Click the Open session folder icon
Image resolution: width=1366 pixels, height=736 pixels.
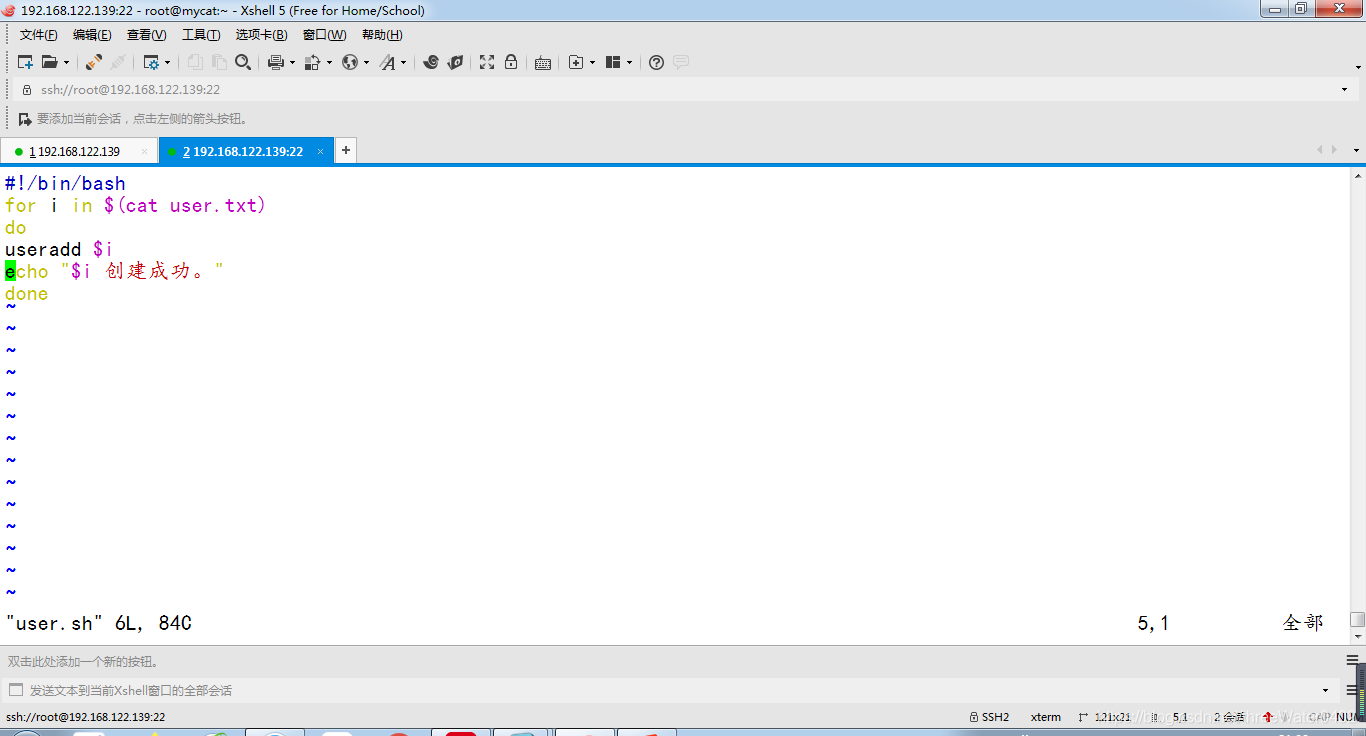click(50, 62)
